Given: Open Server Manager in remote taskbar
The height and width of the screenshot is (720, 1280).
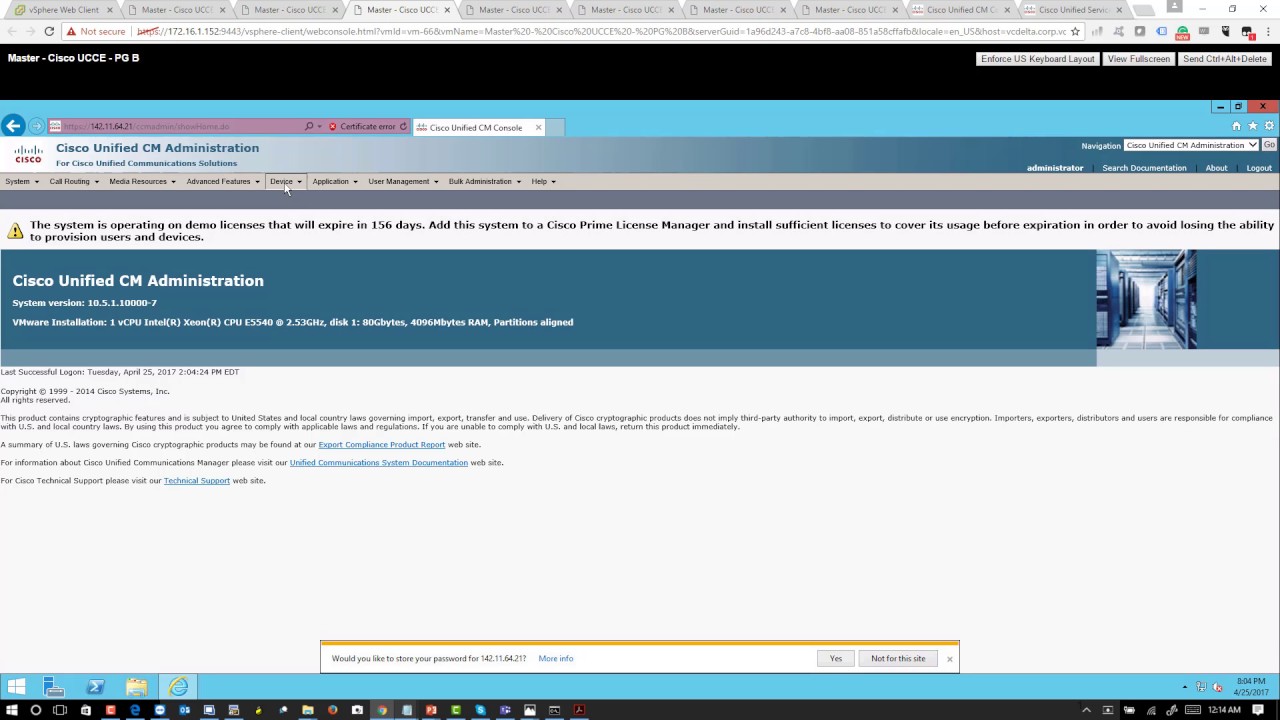Looking at the screenshot, I should [x=54, y=686].
